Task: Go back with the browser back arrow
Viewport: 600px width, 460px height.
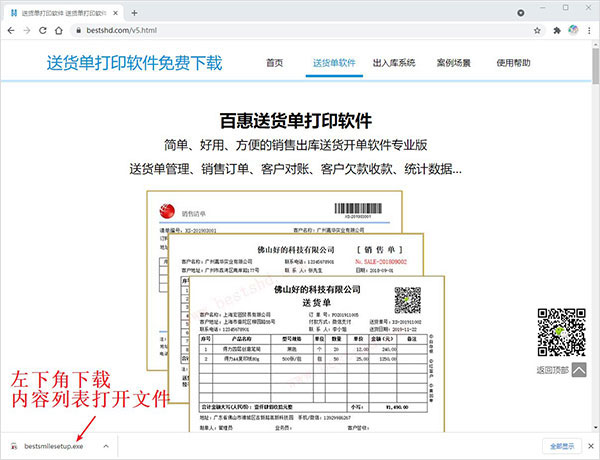Action: pos(11,31)
